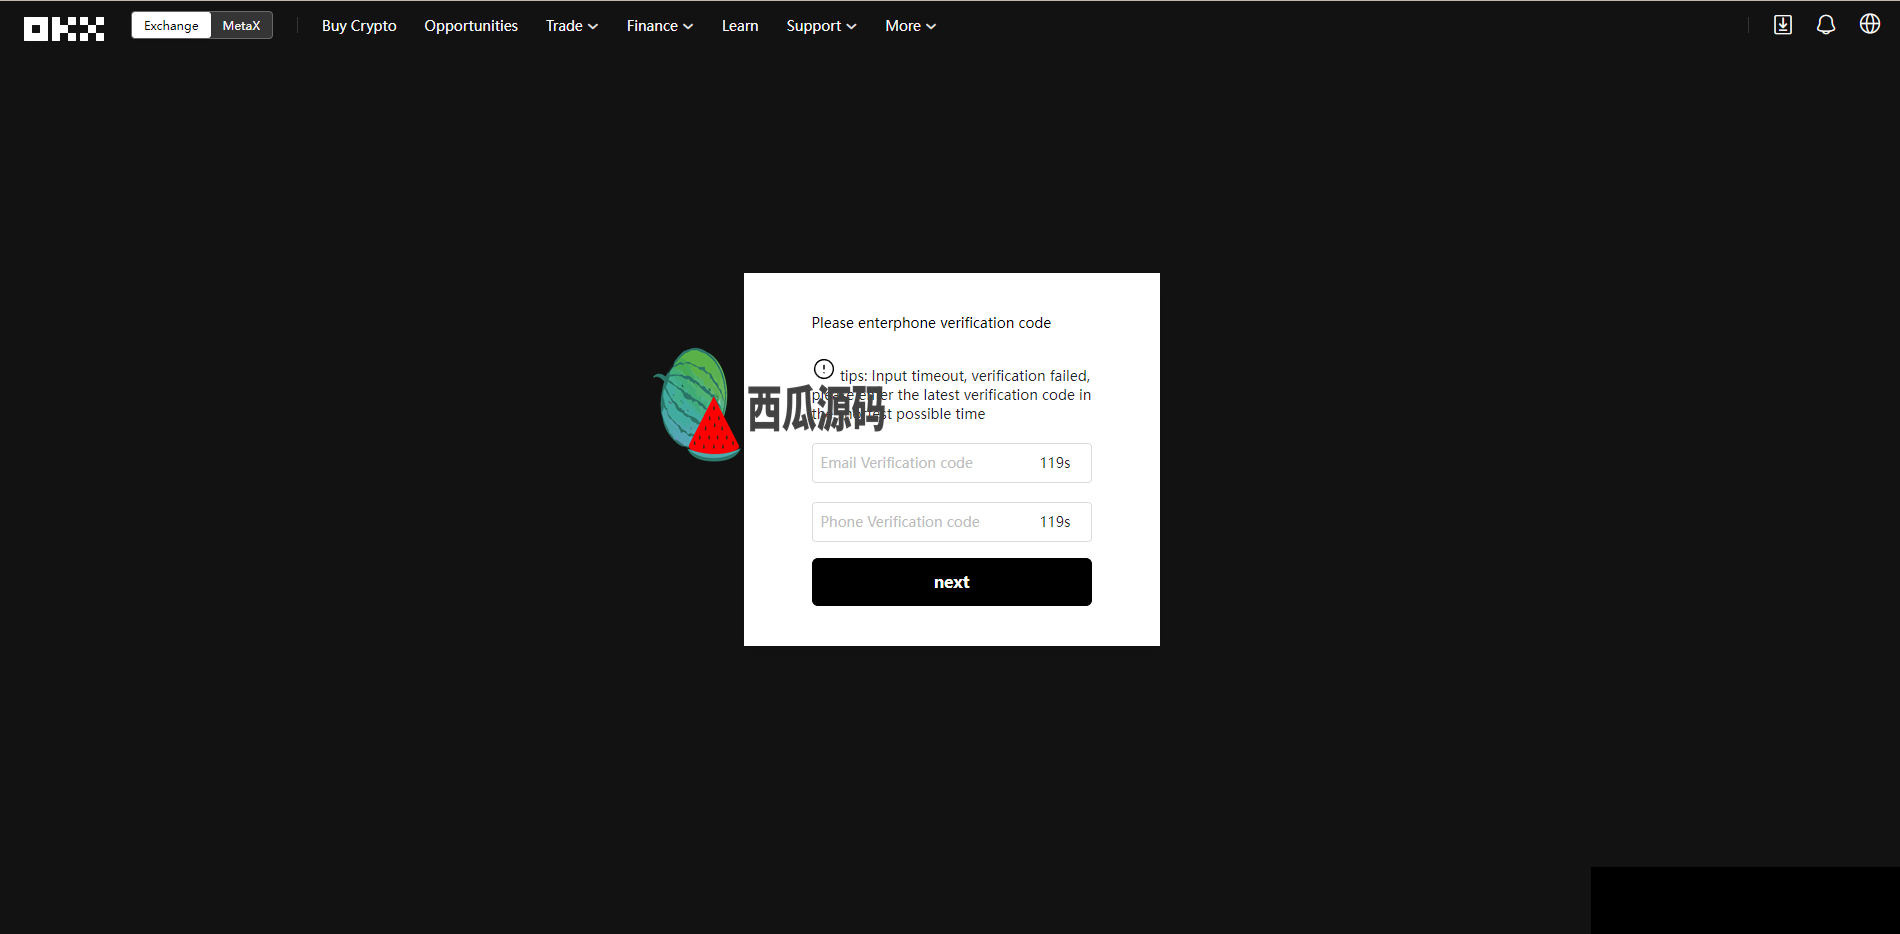Image resolution: width=1900 pixels, height=934 pixels.
Task: Open the Opportunities menu item
Action: coord(471,26)
